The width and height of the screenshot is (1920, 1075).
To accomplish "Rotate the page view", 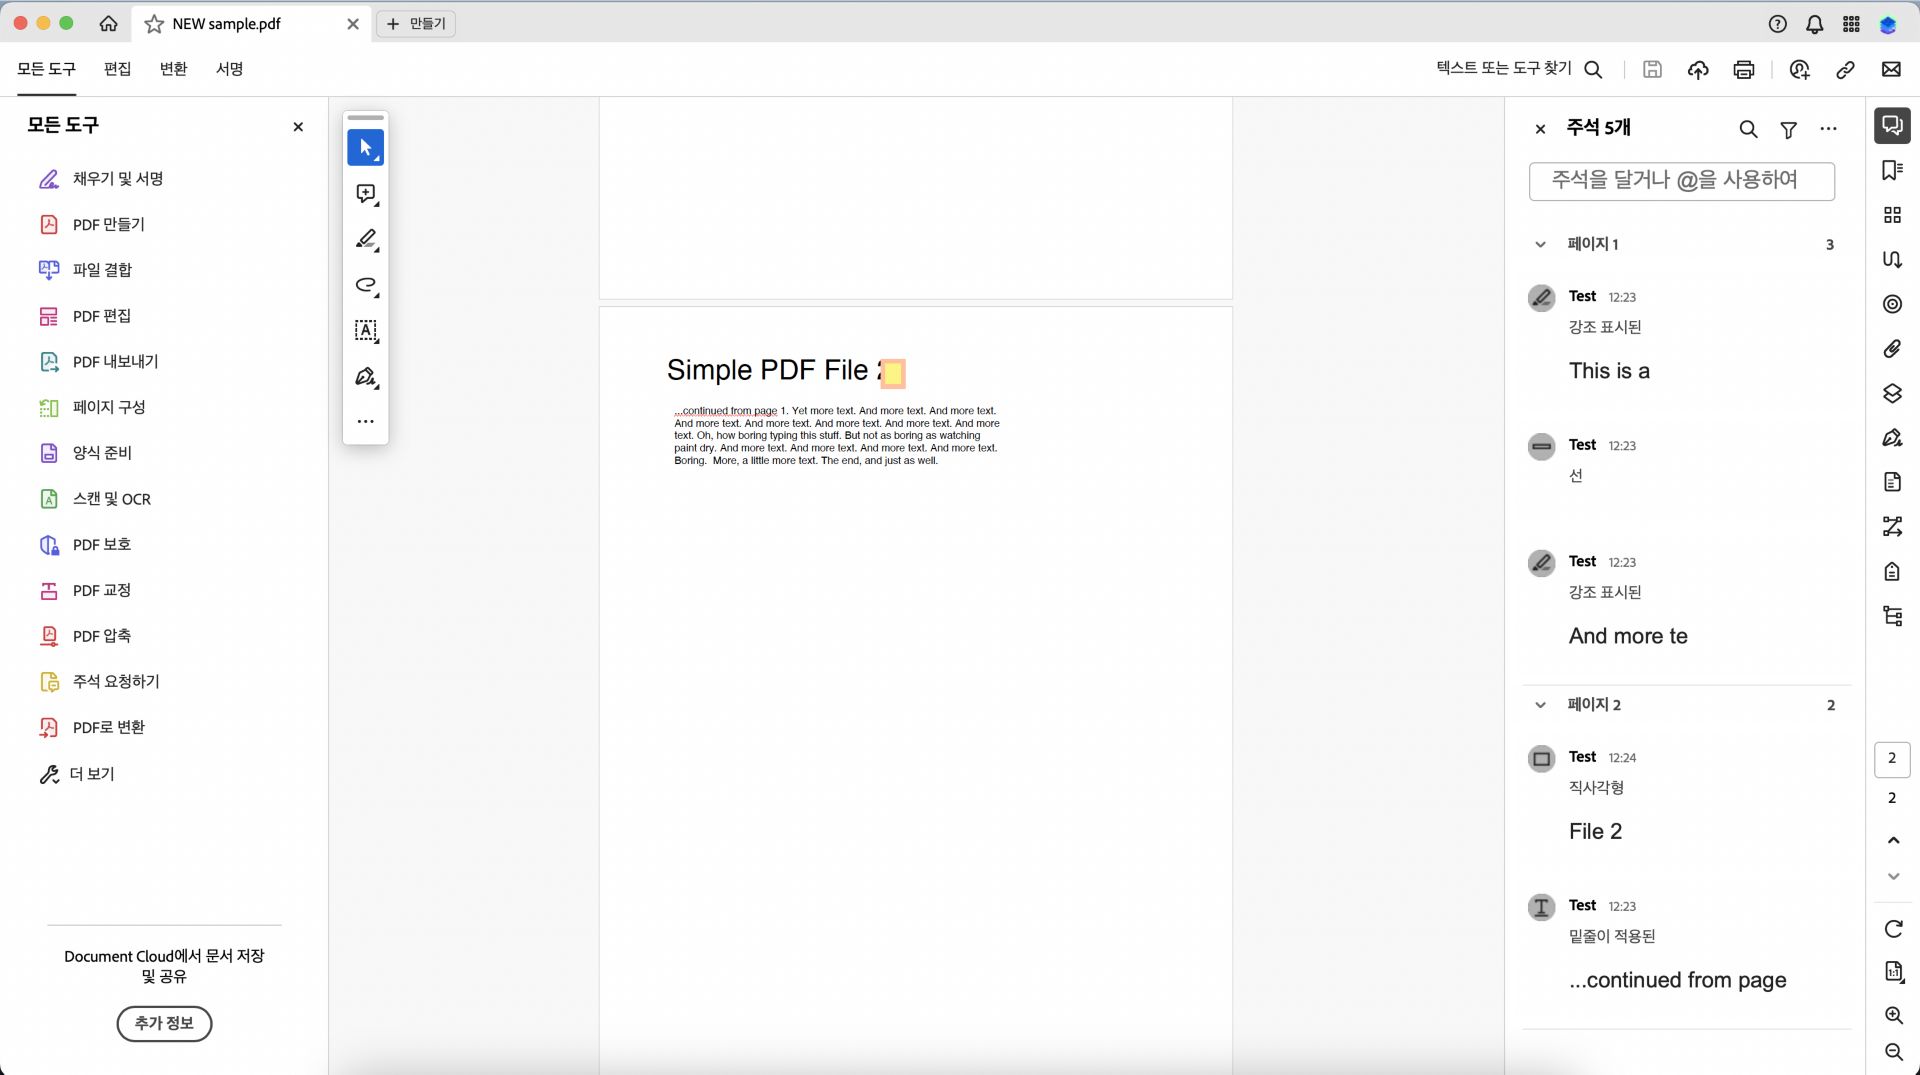I will (x=1893, y=929).
